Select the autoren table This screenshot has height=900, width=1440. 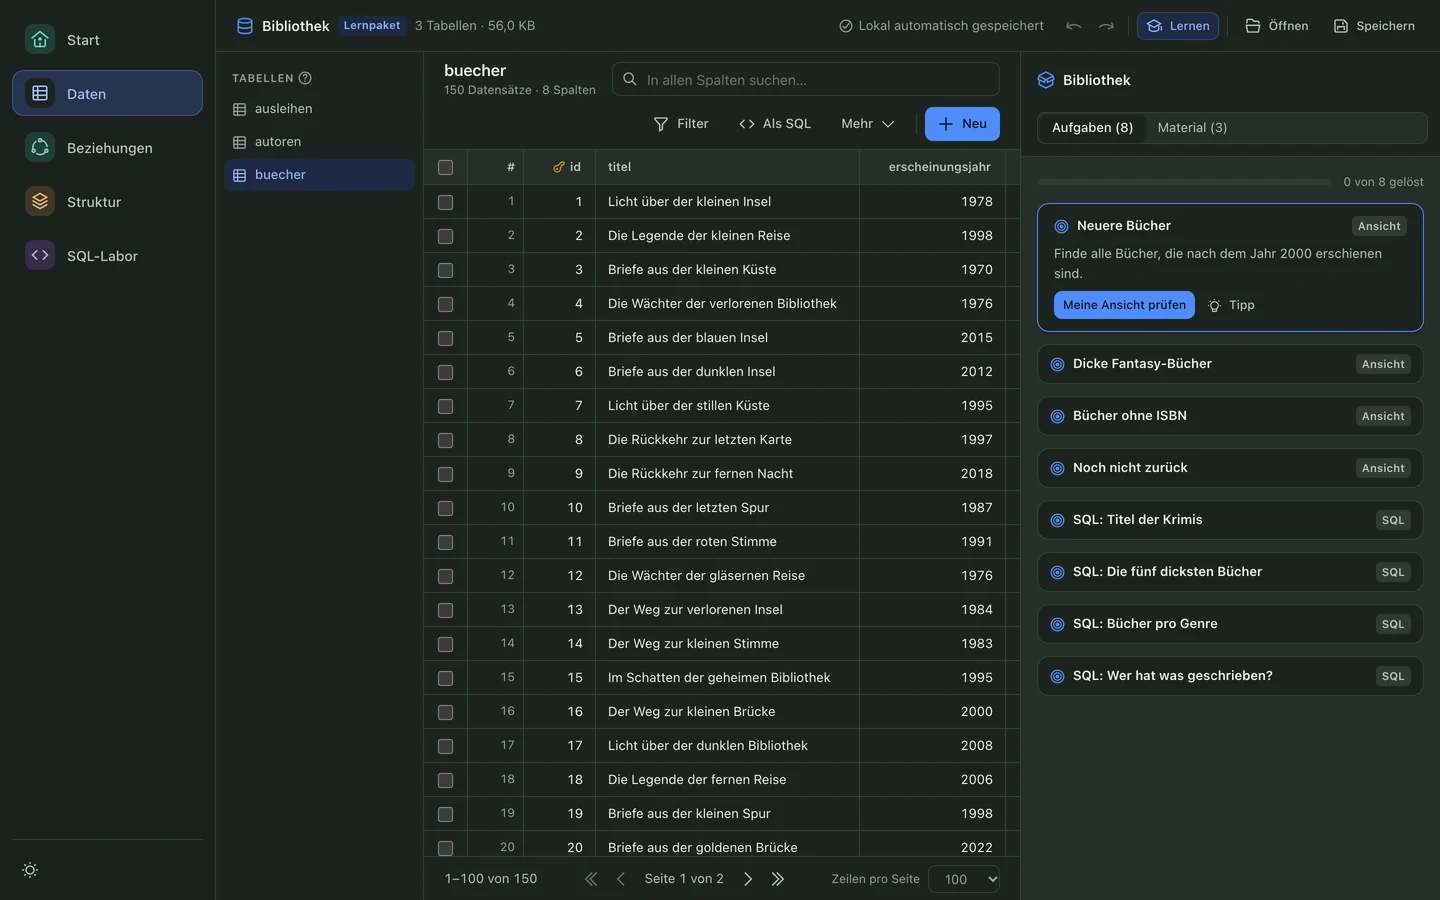[319, 142]
